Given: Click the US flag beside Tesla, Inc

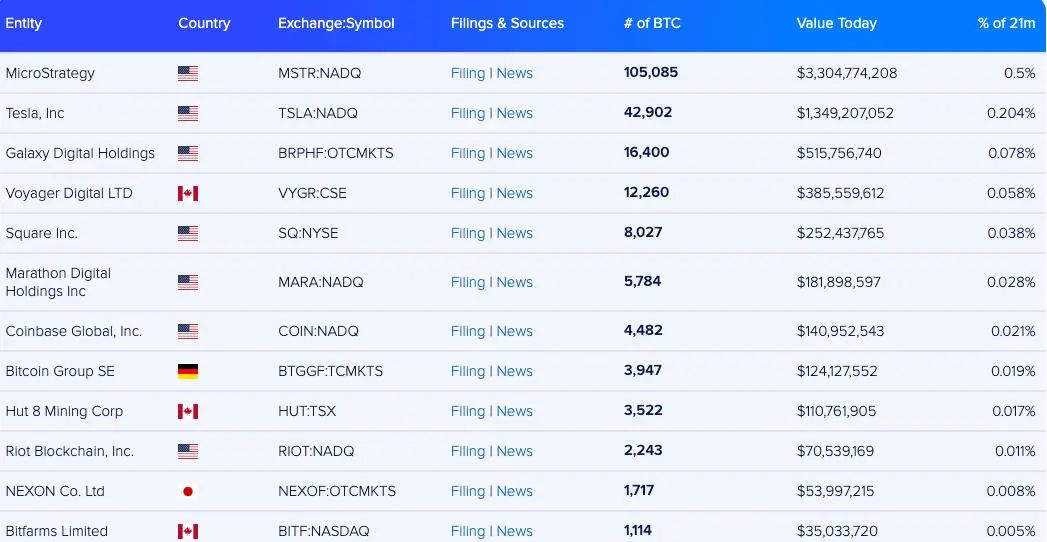Looking at the screenshot, I should point(188,113).
